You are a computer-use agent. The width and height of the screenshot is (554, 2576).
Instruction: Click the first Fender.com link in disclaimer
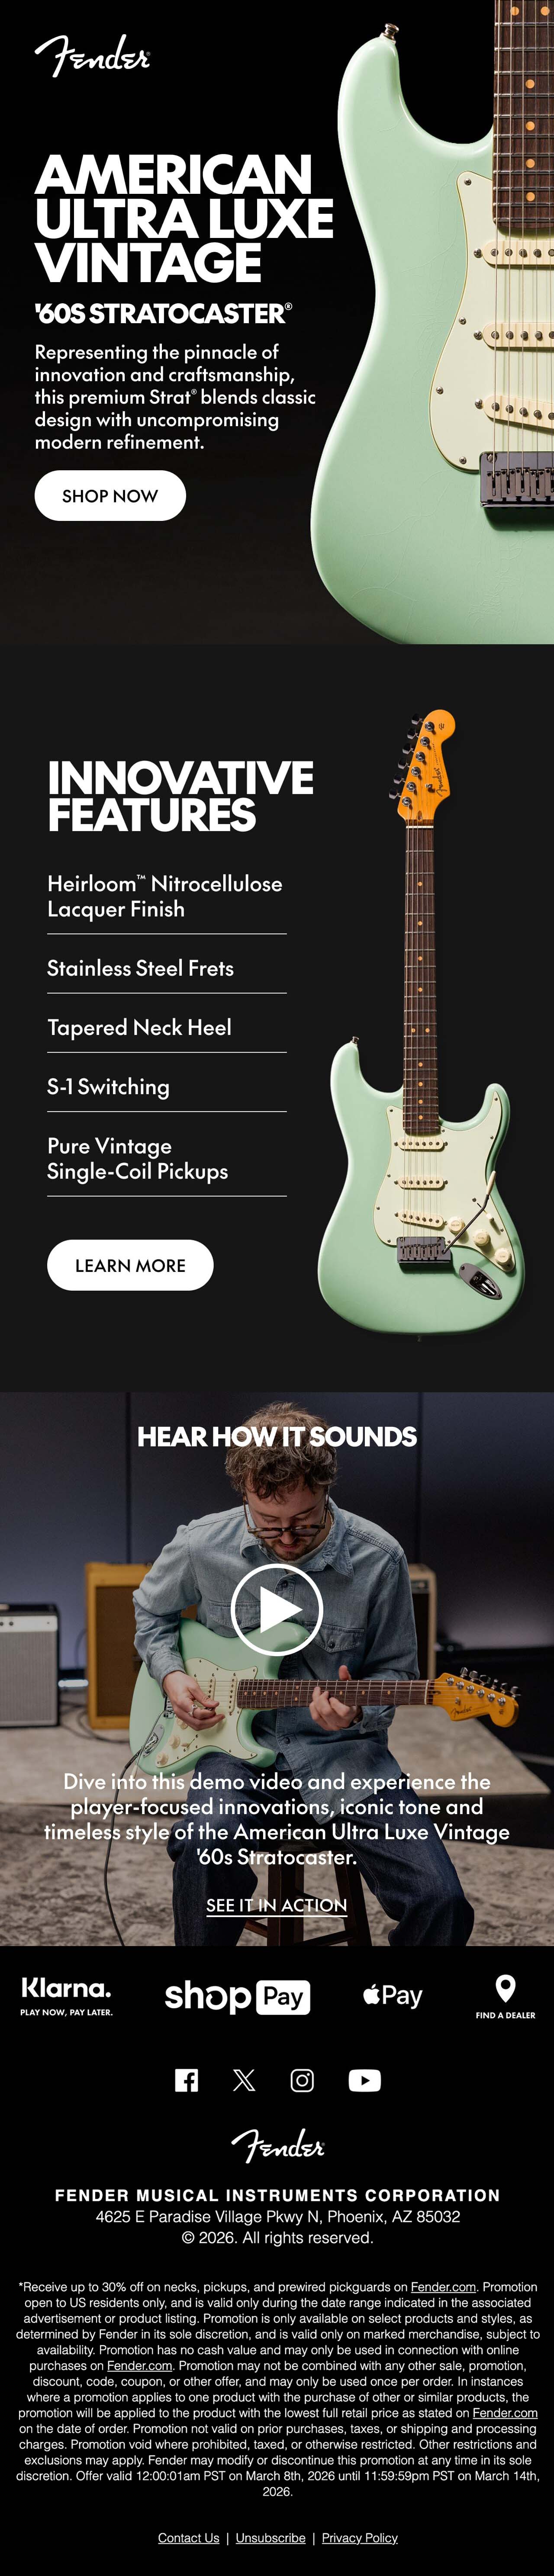pos(443,2286)
